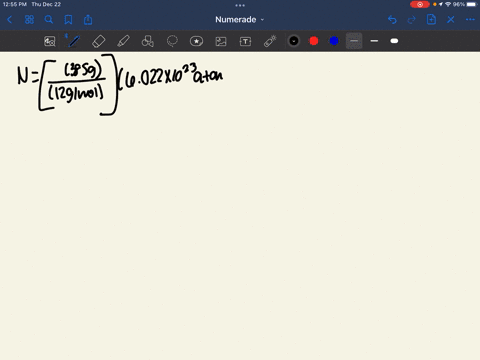Select the Eraser tool
Viewport: 480px width, 360px height.
(x=99, y=41)
